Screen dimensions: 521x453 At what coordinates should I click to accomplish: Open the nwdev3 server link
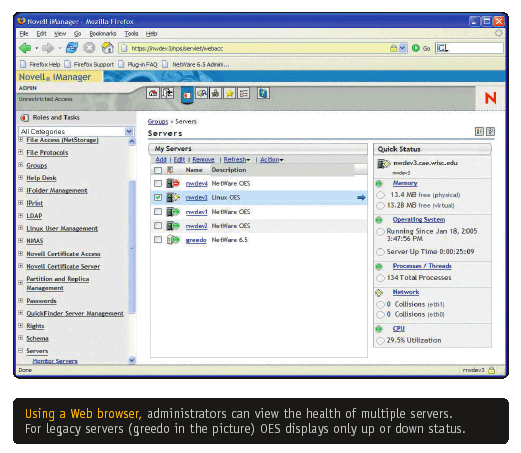[x=196, y=198]
